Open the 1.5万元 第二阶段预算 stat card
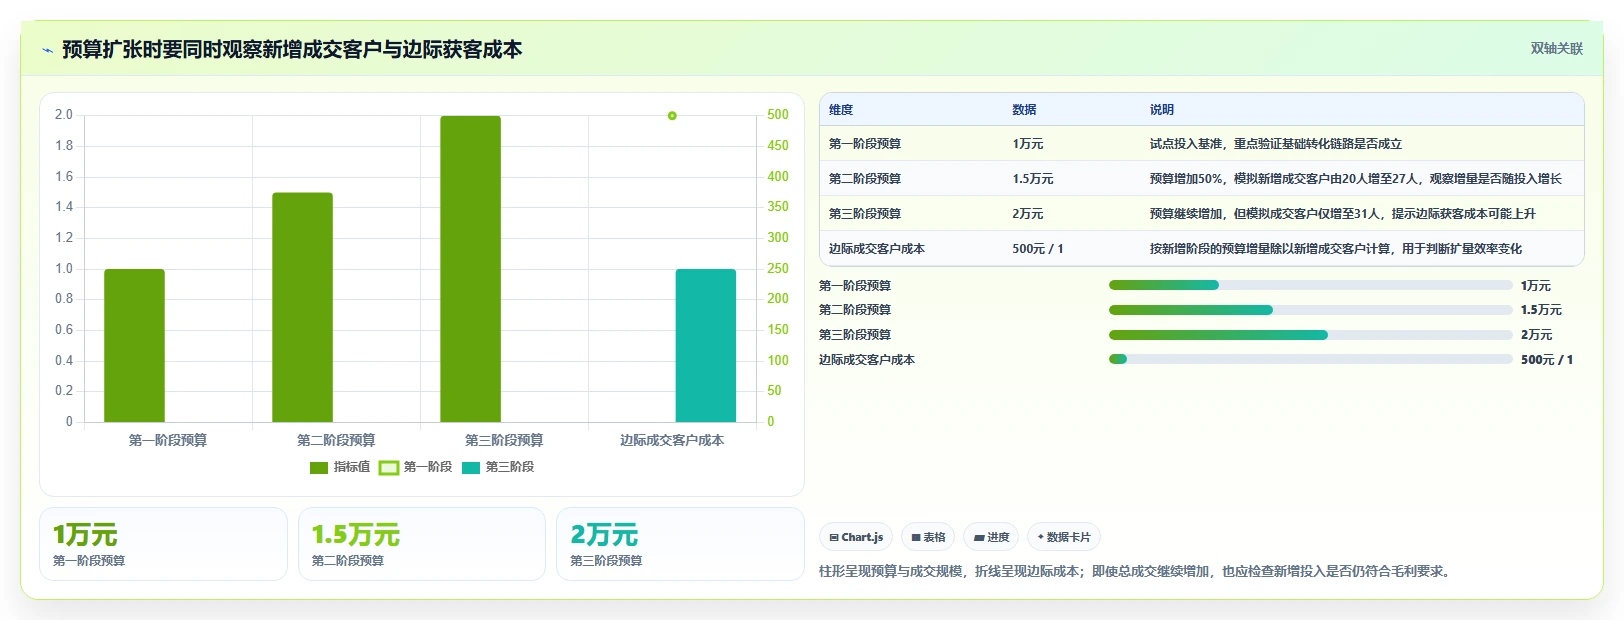1624x620 pixels. click(x=422, y=544)
